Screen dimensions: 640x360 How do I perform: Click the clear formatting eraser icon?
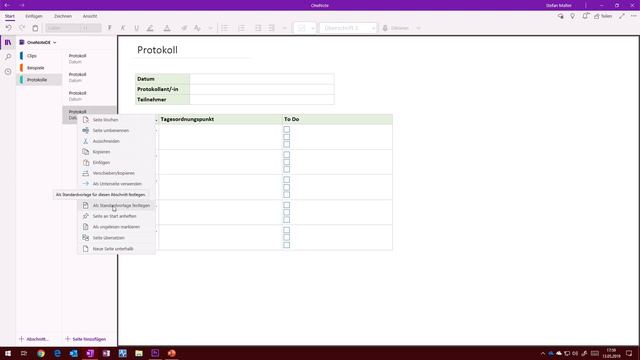184,28
